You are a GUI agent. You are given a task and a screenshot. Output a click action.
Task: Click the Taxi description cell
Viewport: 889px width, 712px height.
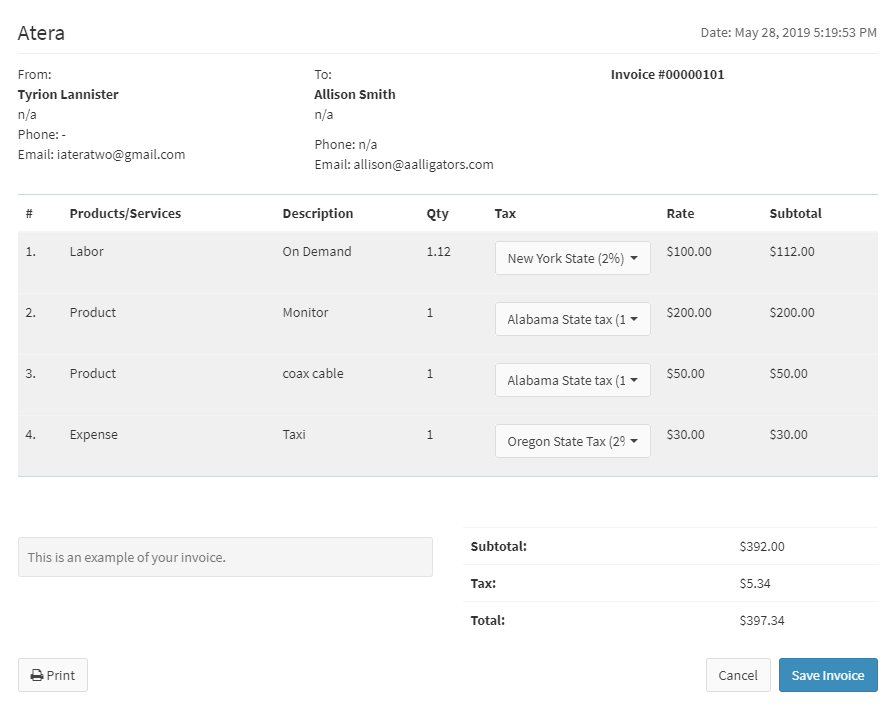294,434
